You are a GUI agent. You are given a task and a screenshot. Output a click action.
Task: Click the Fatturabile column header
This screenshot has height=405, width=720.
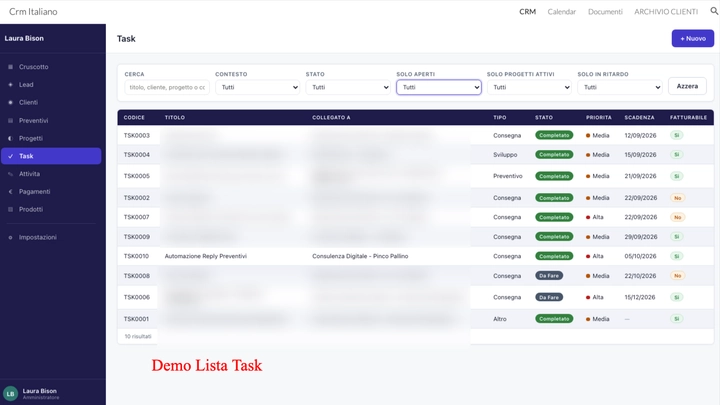(x=688, y=118)
